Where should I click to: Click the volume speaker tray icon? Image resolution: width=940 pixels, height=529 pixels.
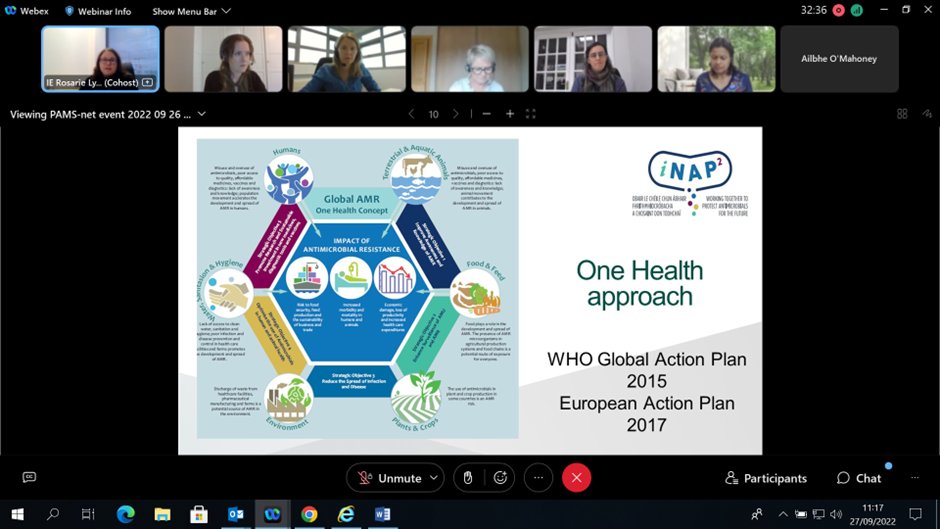pyautogui.click(x=836, y=514)
